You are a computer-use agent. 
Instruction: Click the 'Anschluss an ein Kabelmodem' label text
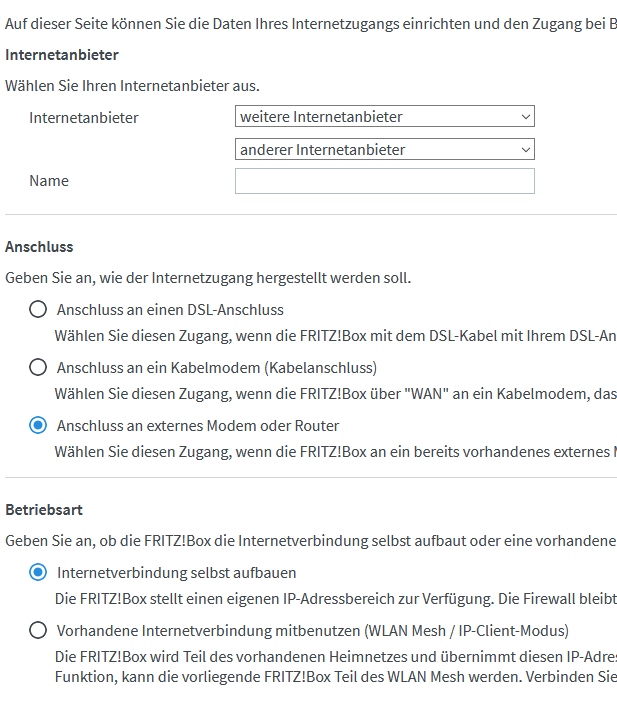tap(217, 368)
